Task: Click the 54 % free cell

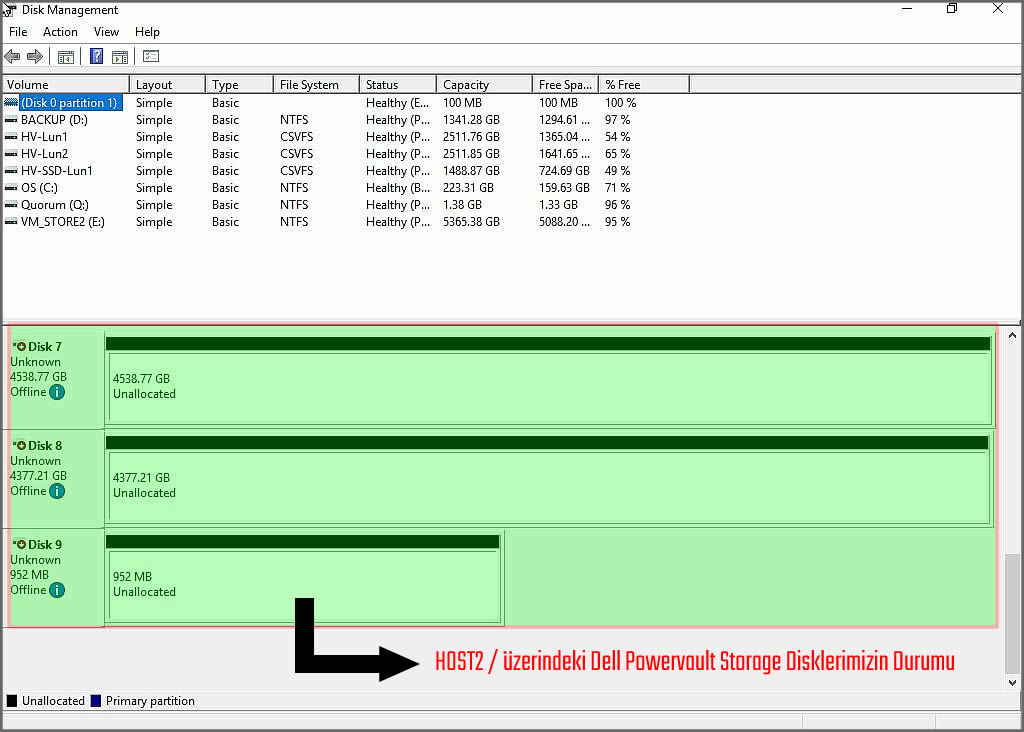Action: click(618, 137)
